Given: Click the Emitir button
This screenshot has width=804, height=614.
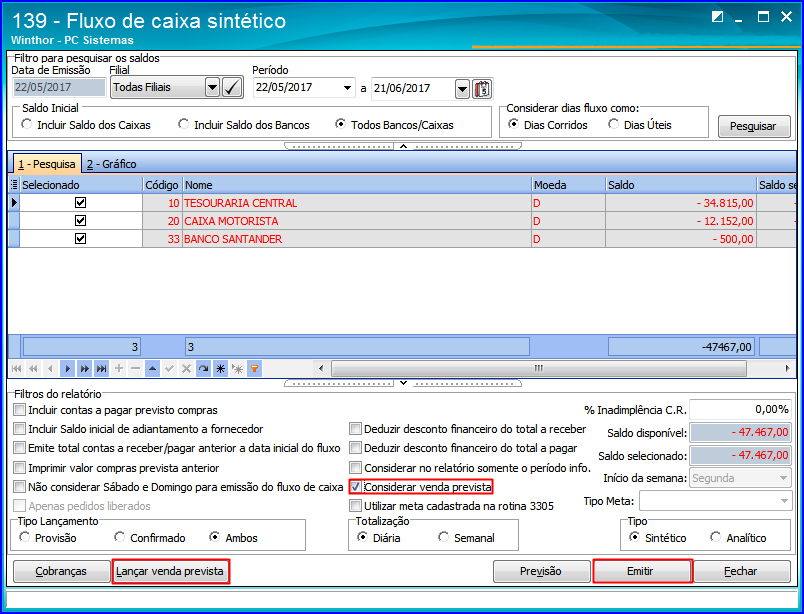Looking at the screenshot, I should point(640,571).
